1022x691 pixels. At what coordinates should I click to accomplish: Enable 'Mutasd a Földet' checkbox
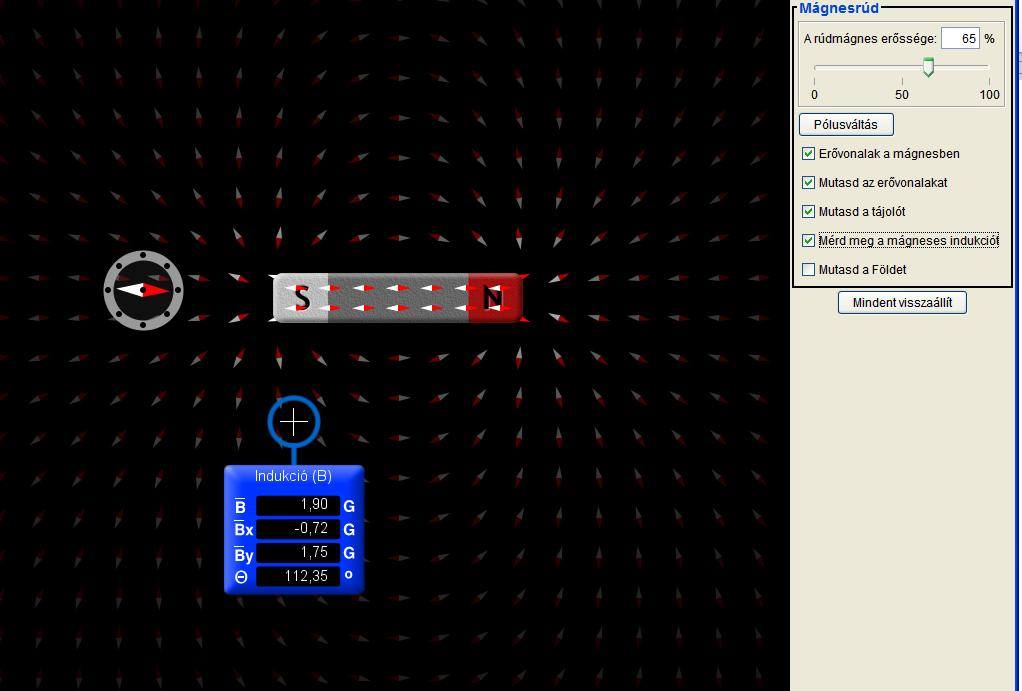pyautogui.click(x=809, y=270)
